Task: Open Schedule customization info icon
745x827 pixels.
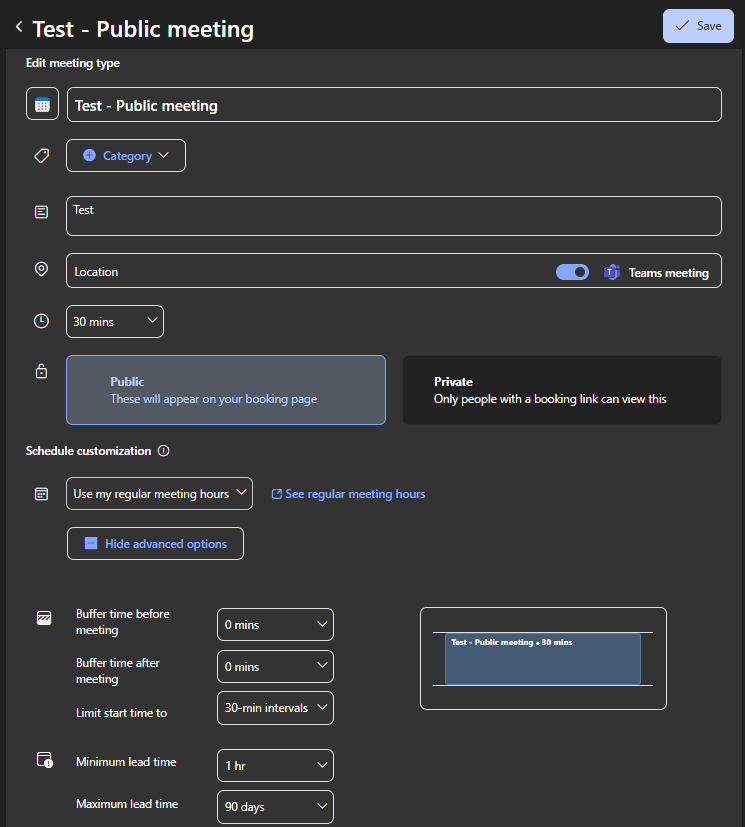Action: [163, 451]
